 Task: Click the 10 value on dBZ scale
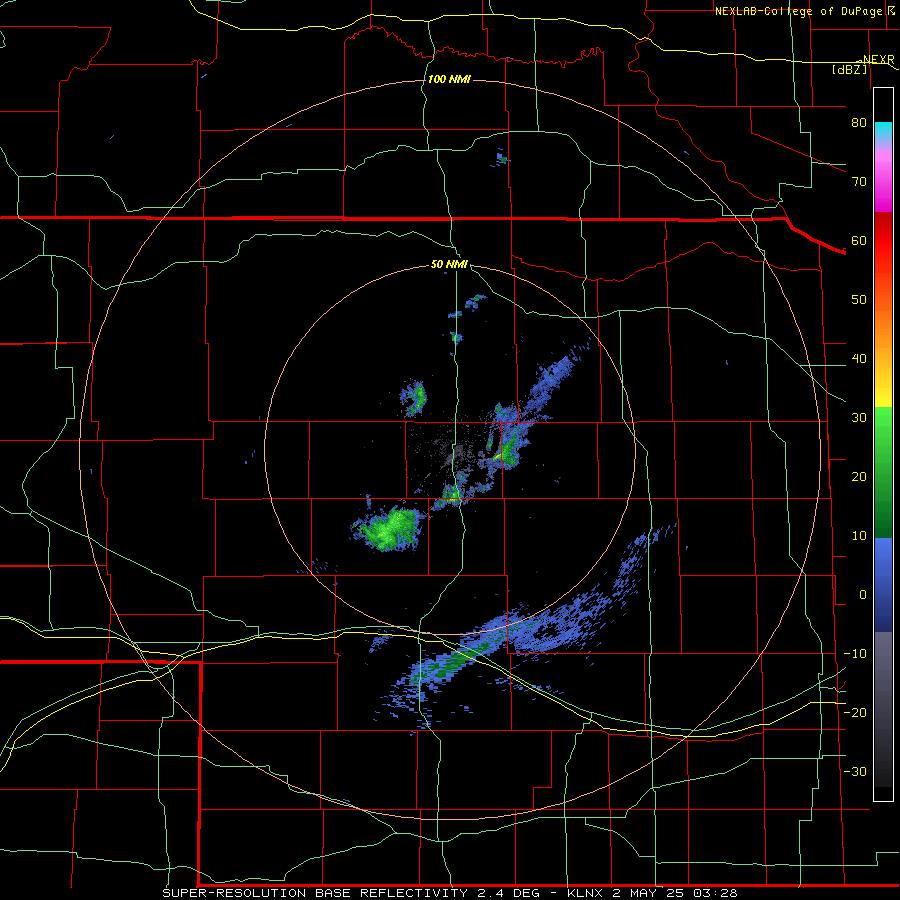click(x=859, y=536)
